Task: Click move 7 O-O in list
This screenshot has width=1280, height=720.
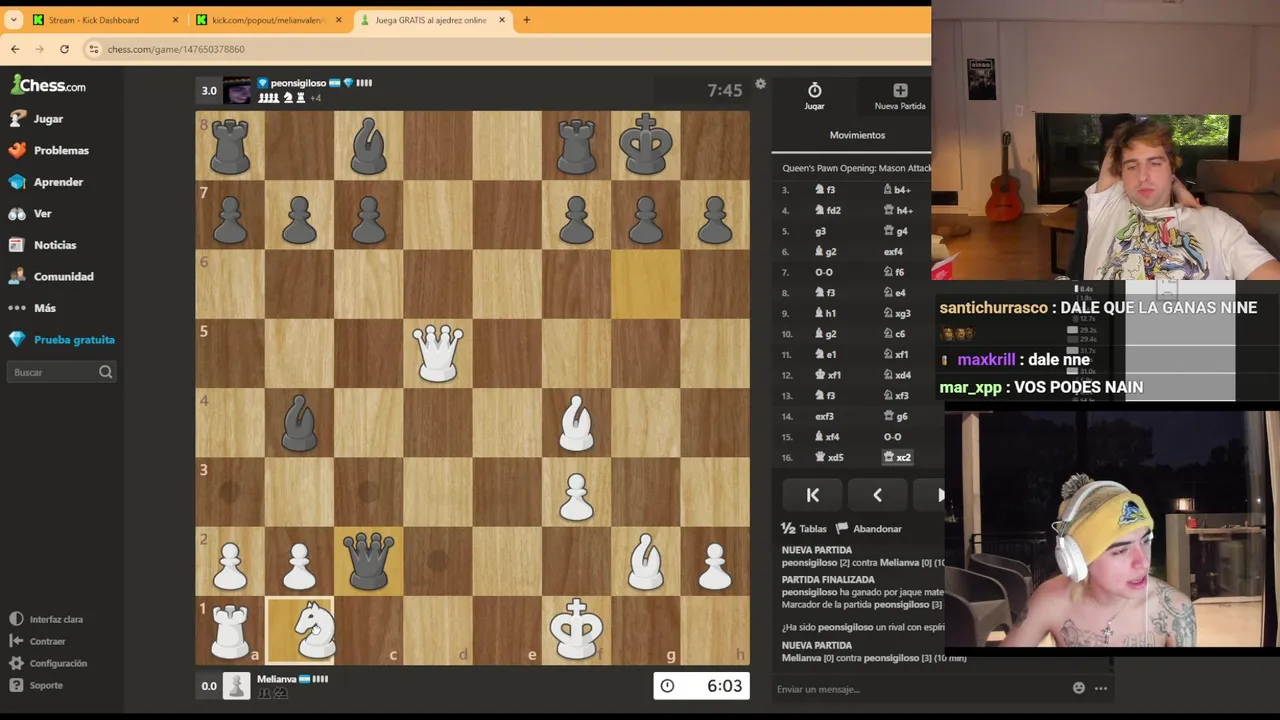Action: (823, 272)
